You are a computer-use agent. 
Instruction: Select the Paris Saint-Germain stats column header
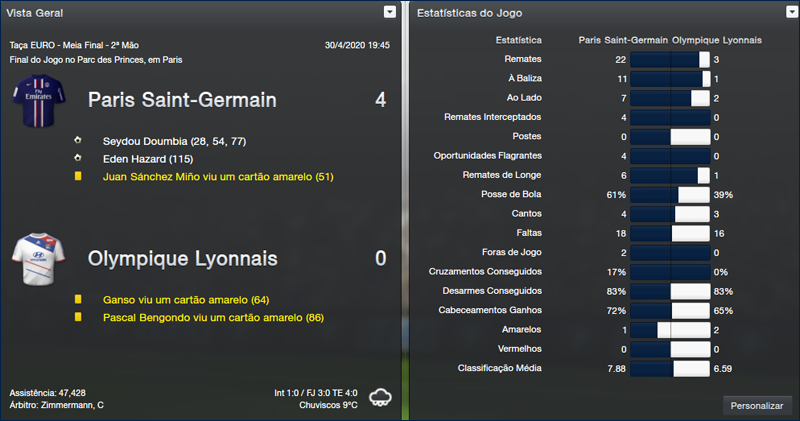tap(623, 40)
